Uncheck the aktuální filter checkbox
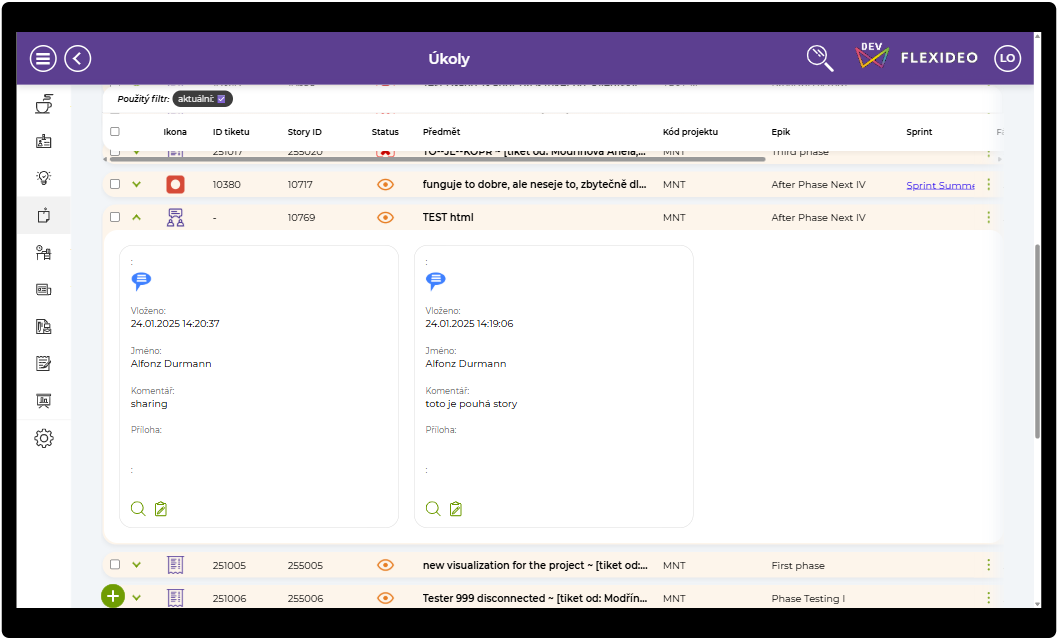This screenshot has width=1059, height=640. click(222, 99)
